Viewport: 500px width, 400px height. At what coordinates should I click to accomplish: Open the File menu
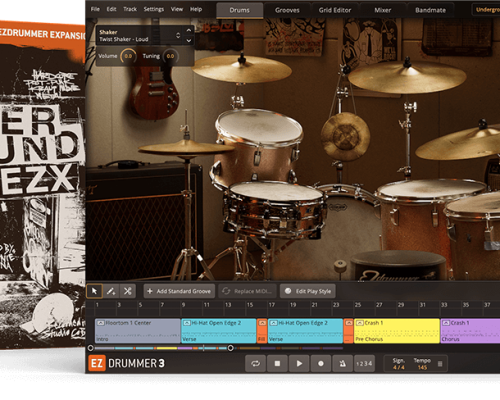95,9
